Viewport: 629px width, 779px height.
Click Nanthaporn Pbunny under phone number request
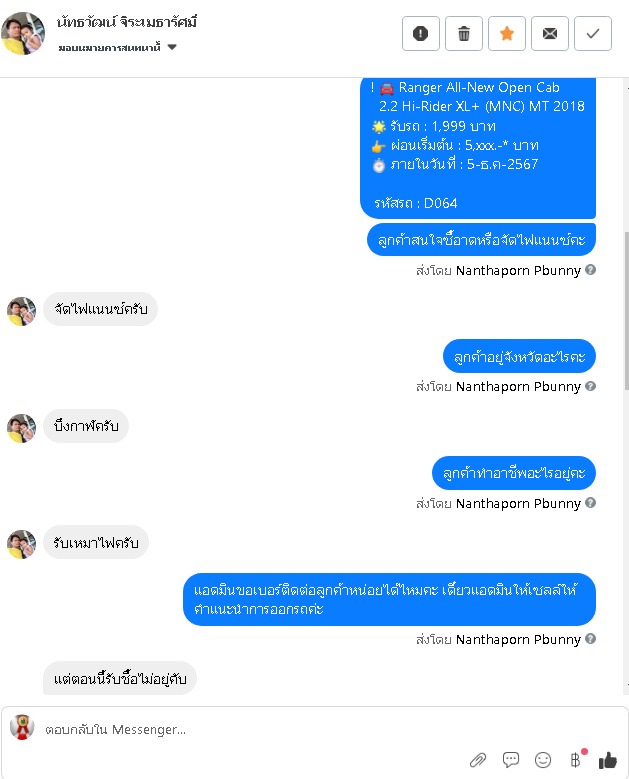(x=518, y=639)
